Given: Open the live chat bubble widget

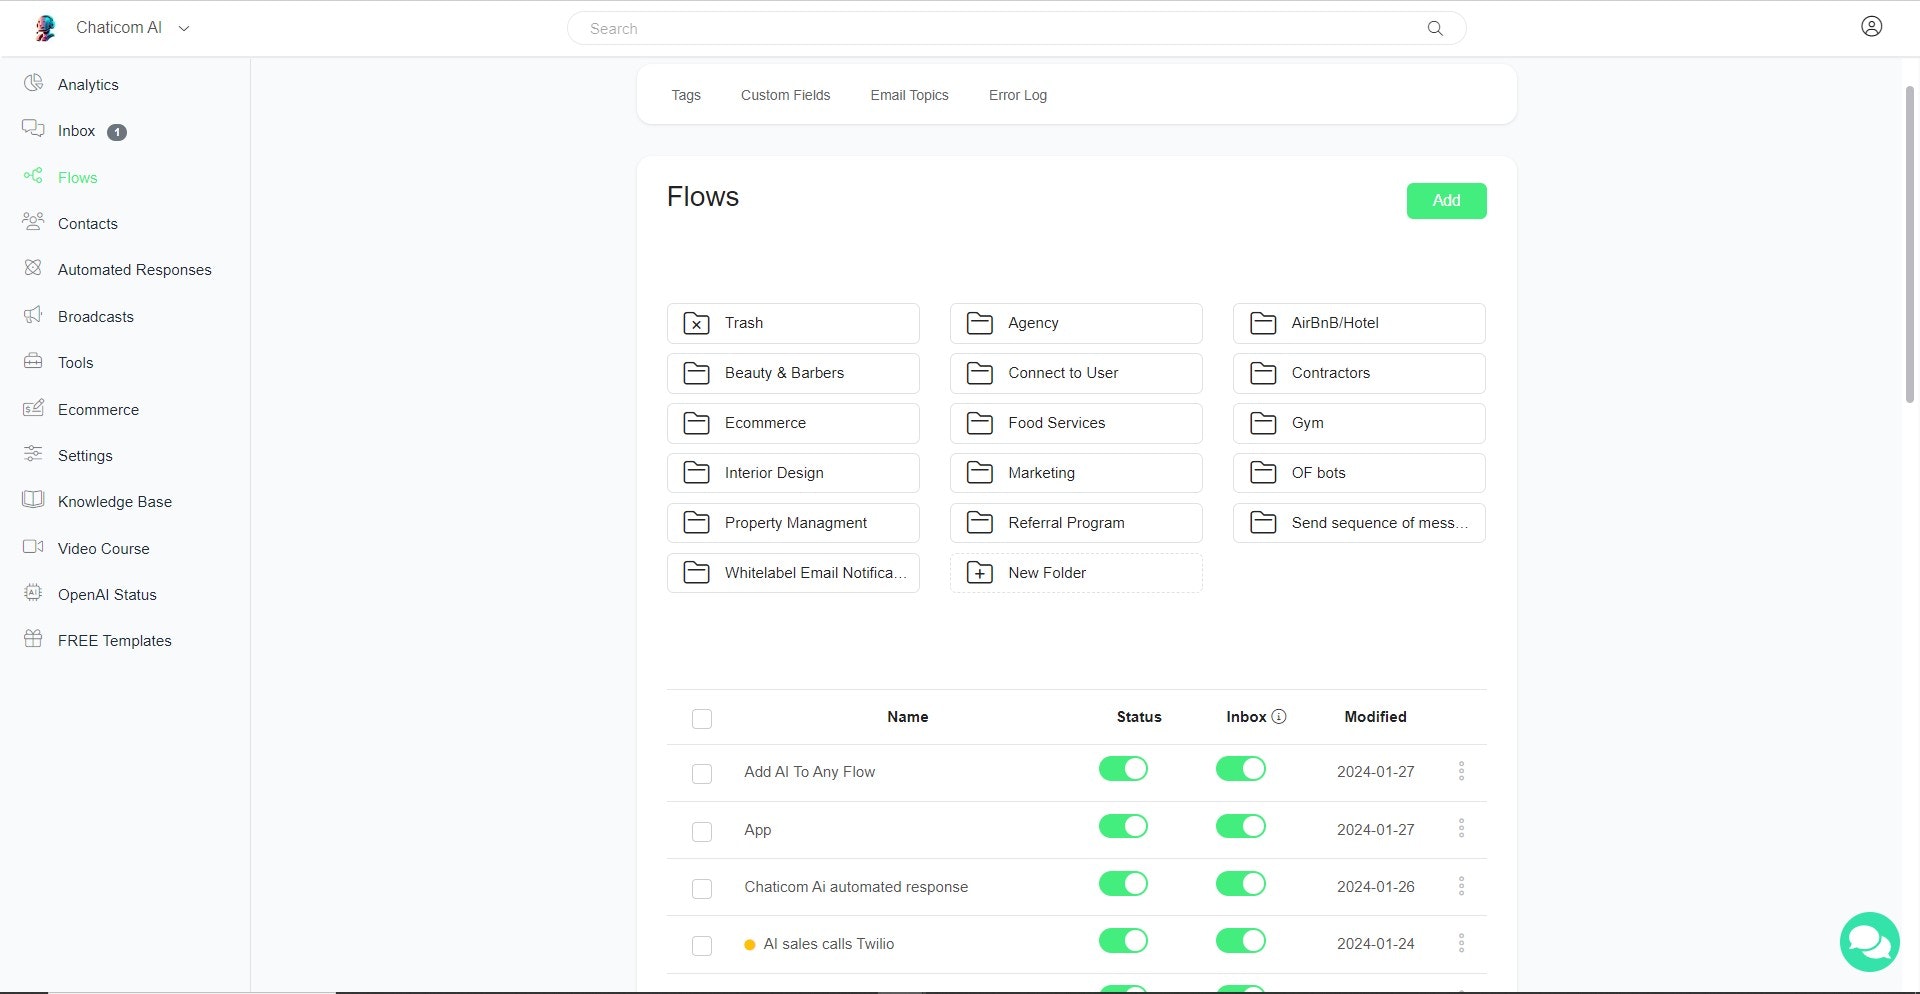Looking at the screenshot, I should pyautogui.click(x=1869, y=941).
